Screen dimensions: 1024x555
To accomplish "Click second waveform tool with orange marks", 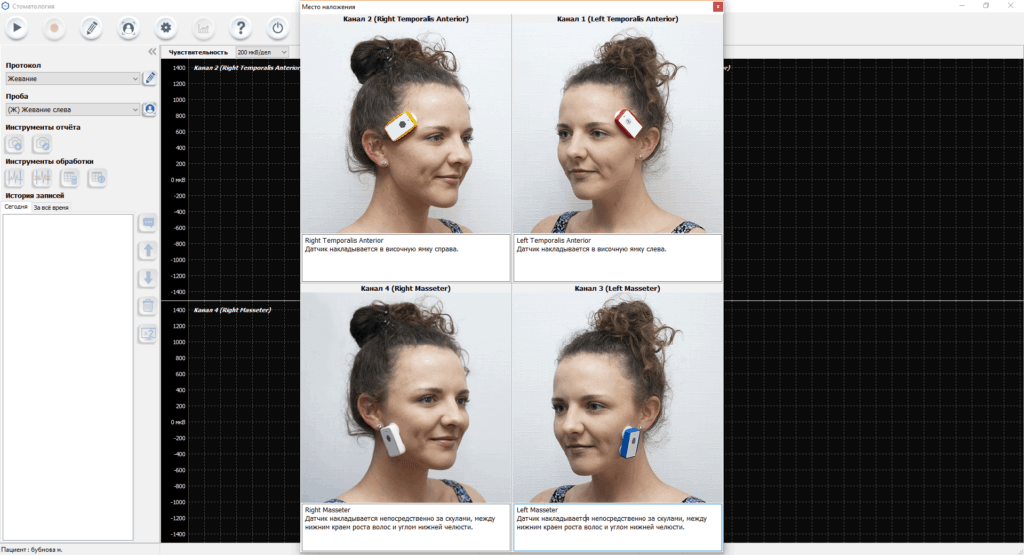I will pyautogui.click(x=42, y=178).
